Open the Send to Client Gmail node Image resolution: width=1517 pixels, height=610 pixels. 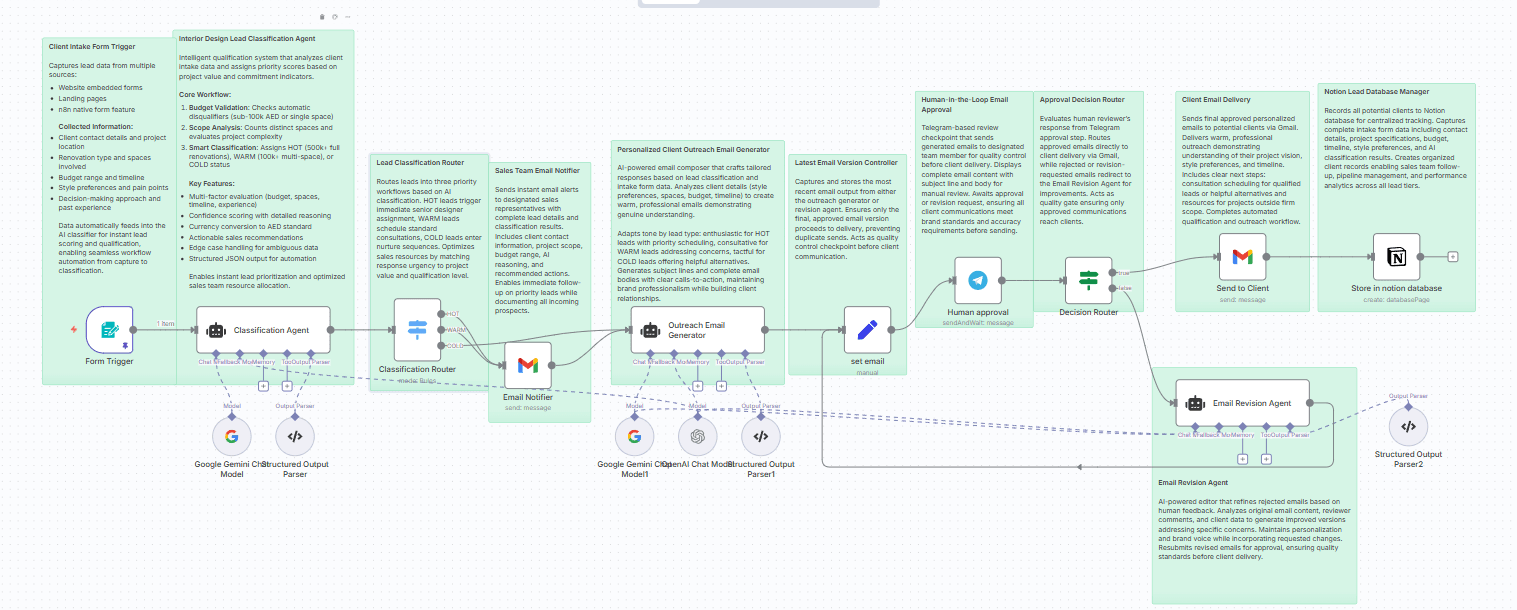(x=1241, y=256)
